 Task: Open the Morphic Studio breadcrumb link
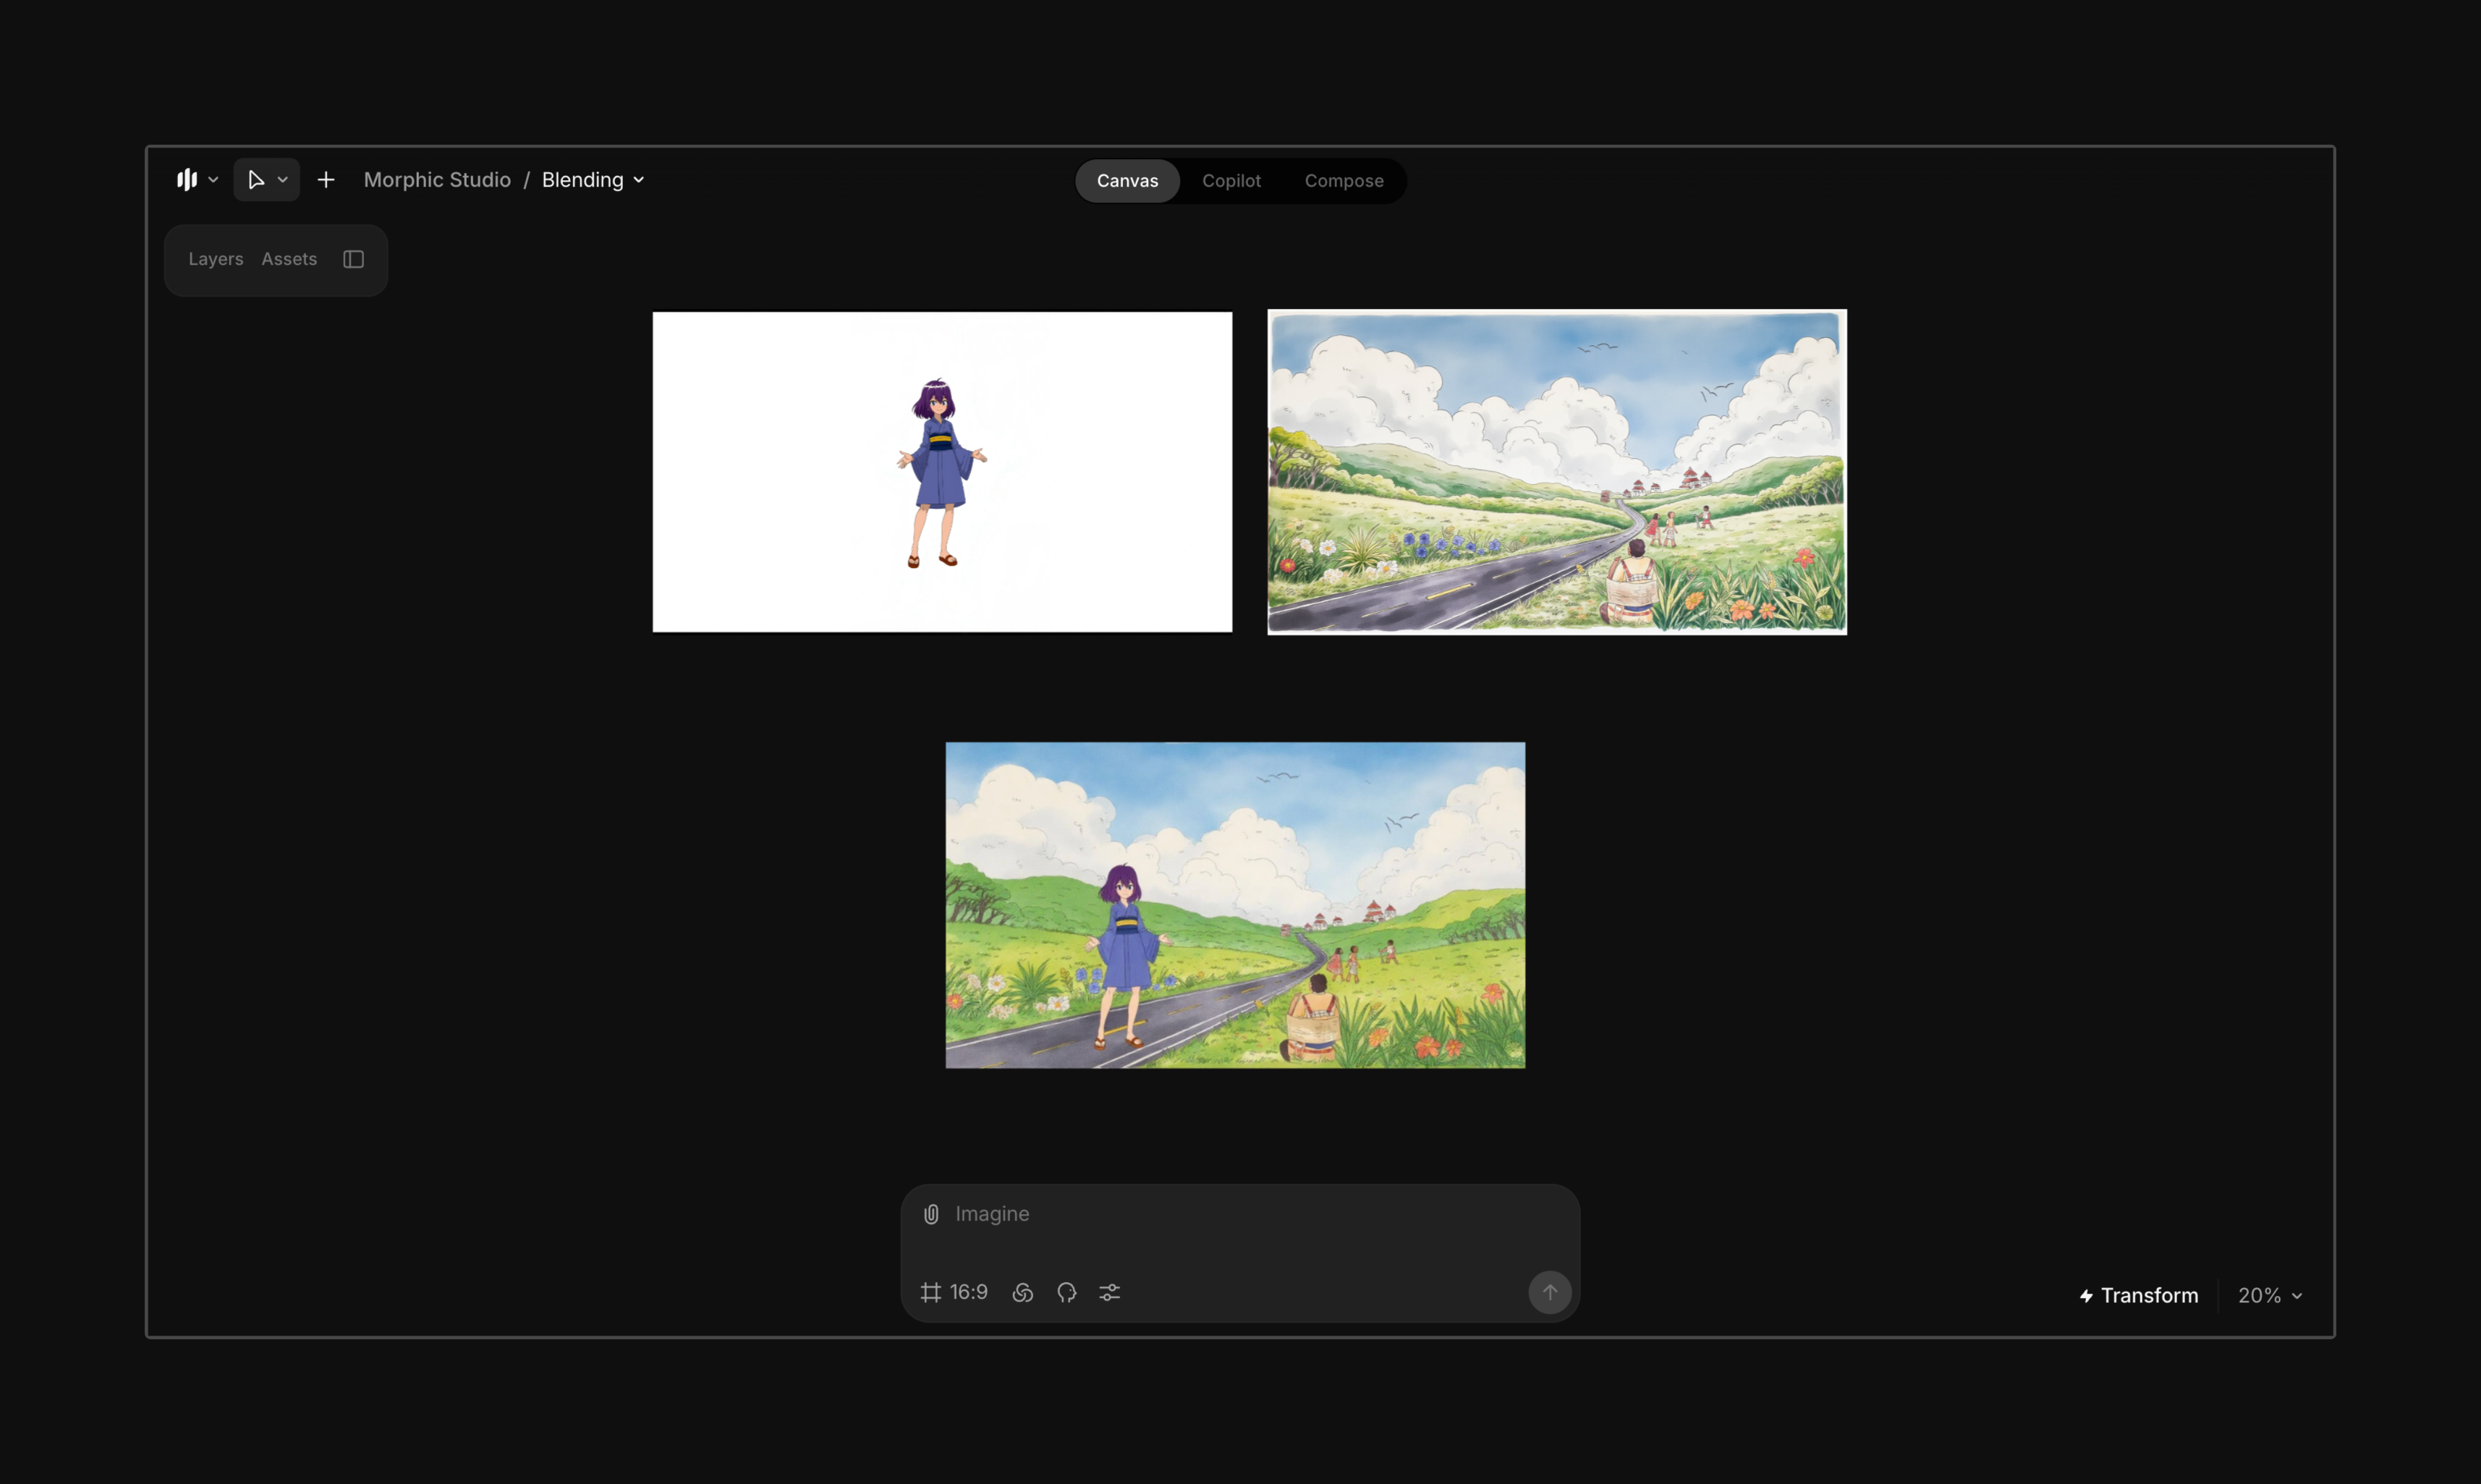point(437,180)
